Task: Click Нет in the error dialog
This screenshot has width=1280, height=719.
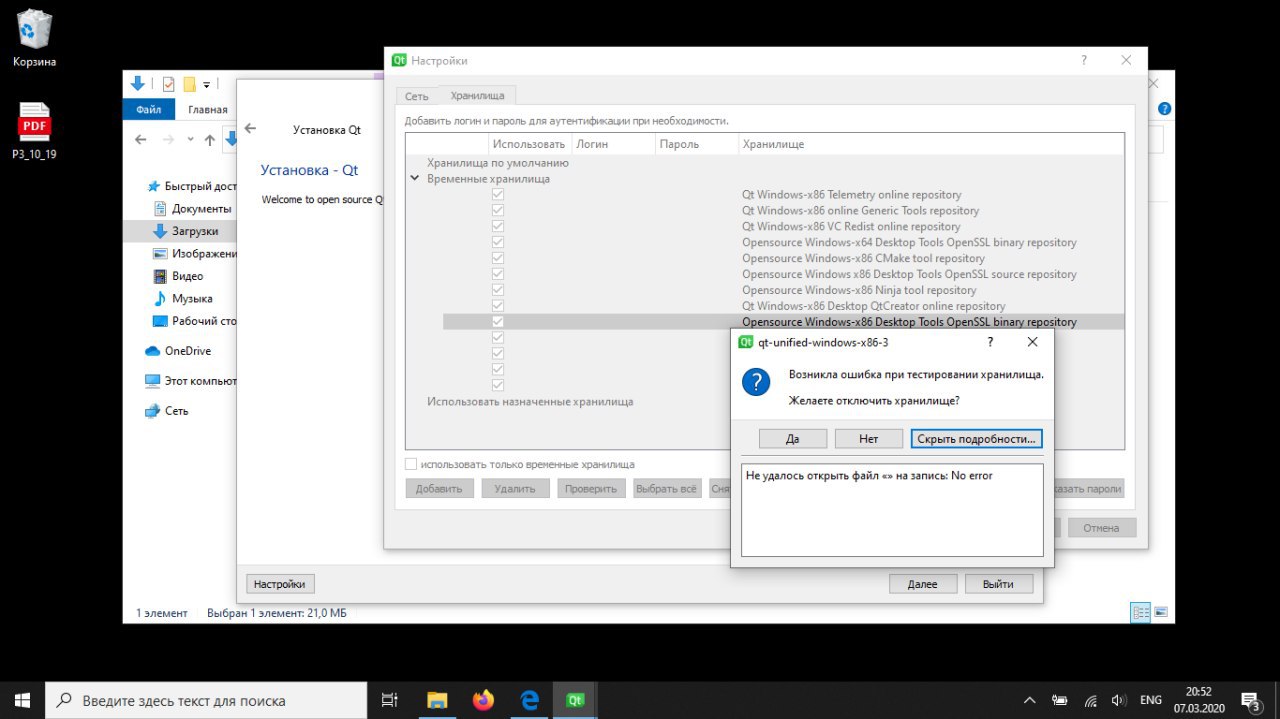Action: pyautogui.click(x=869, y=438)
